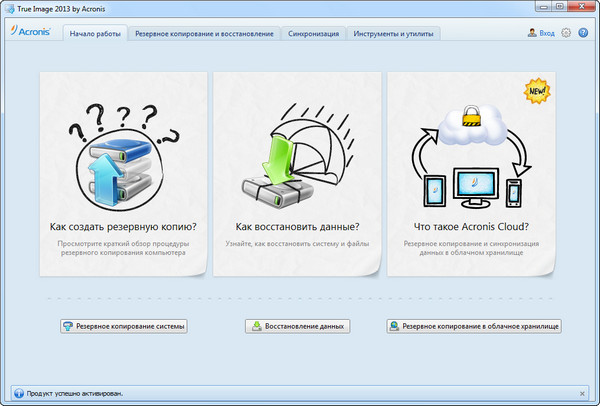The image size is (600, 406).
Task: Open the settings gear icon
Action: coord(566,33)
